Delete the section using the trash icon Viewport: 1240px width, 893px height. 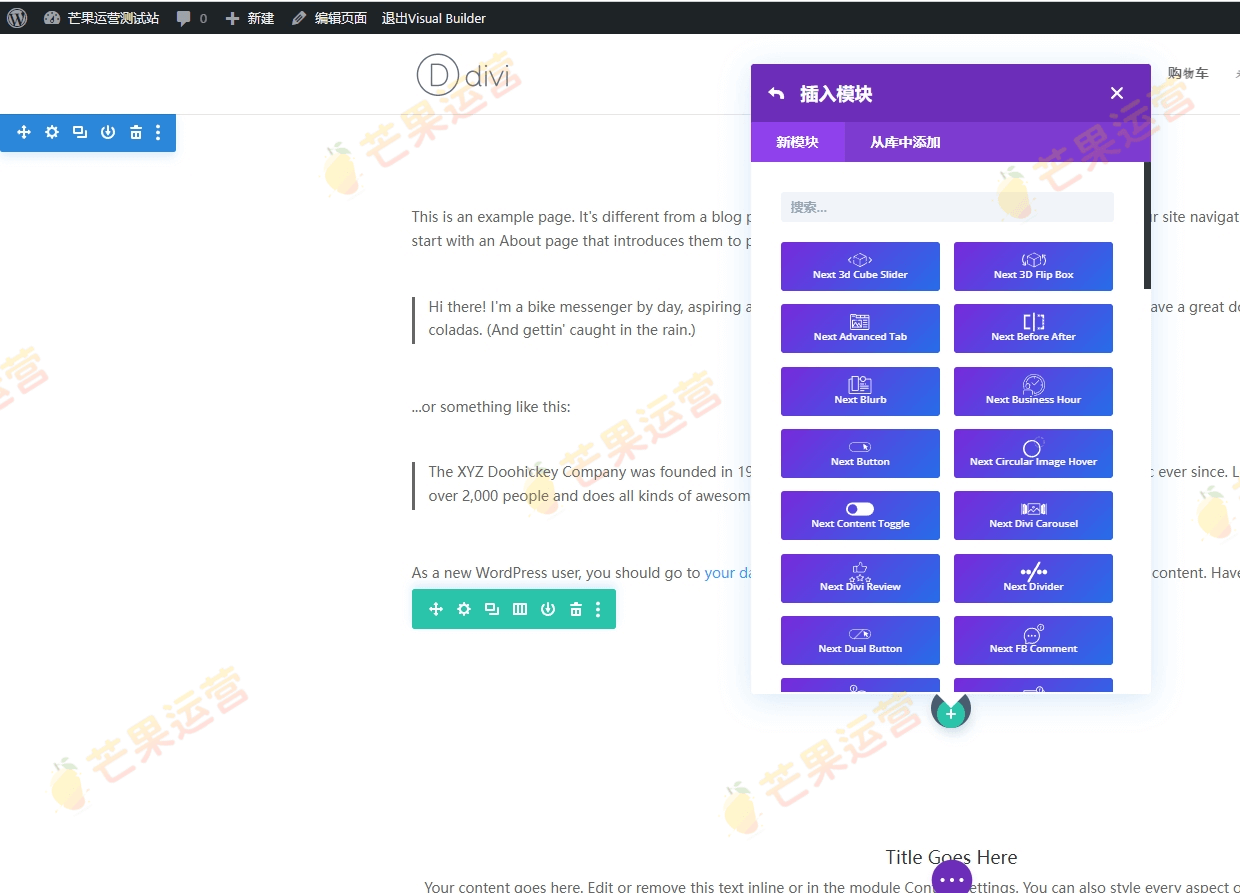tap(135, 131)
